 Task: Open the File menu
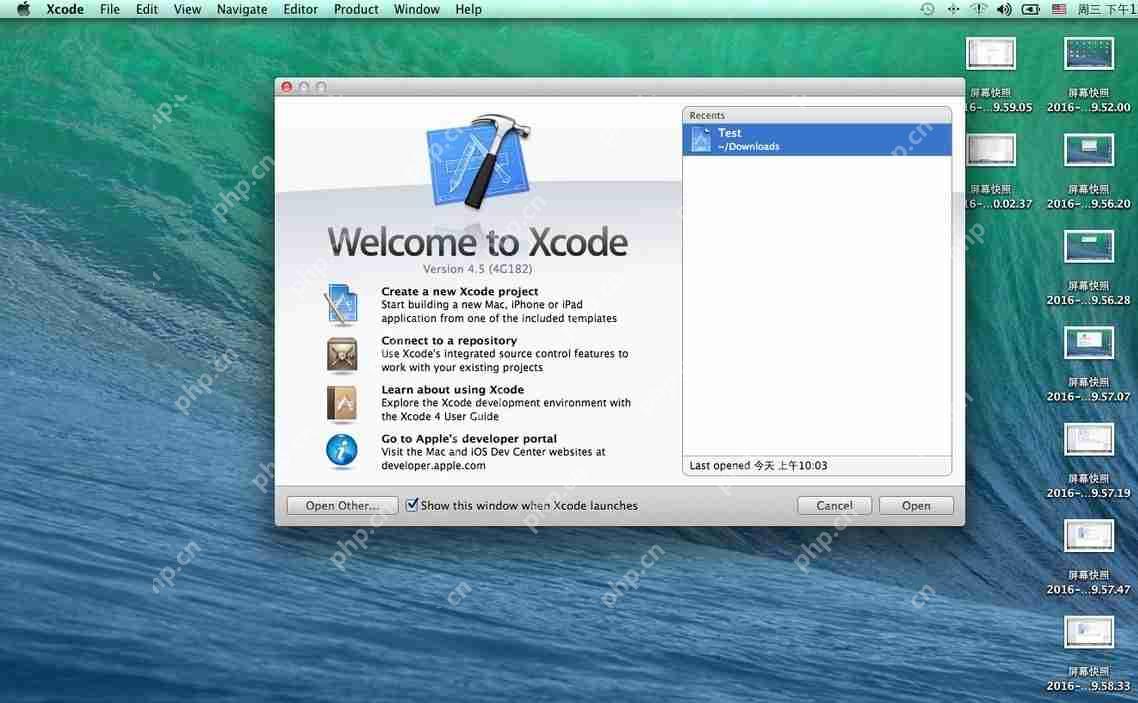pos(110,9)
